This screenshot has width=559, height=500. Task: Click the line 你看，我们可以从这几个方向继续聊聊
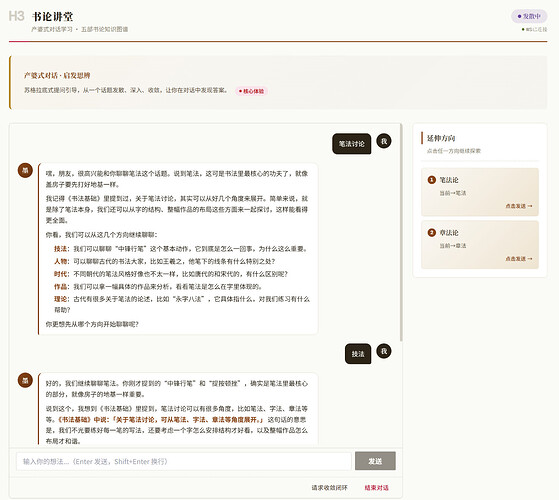click(x=102, y=235)
